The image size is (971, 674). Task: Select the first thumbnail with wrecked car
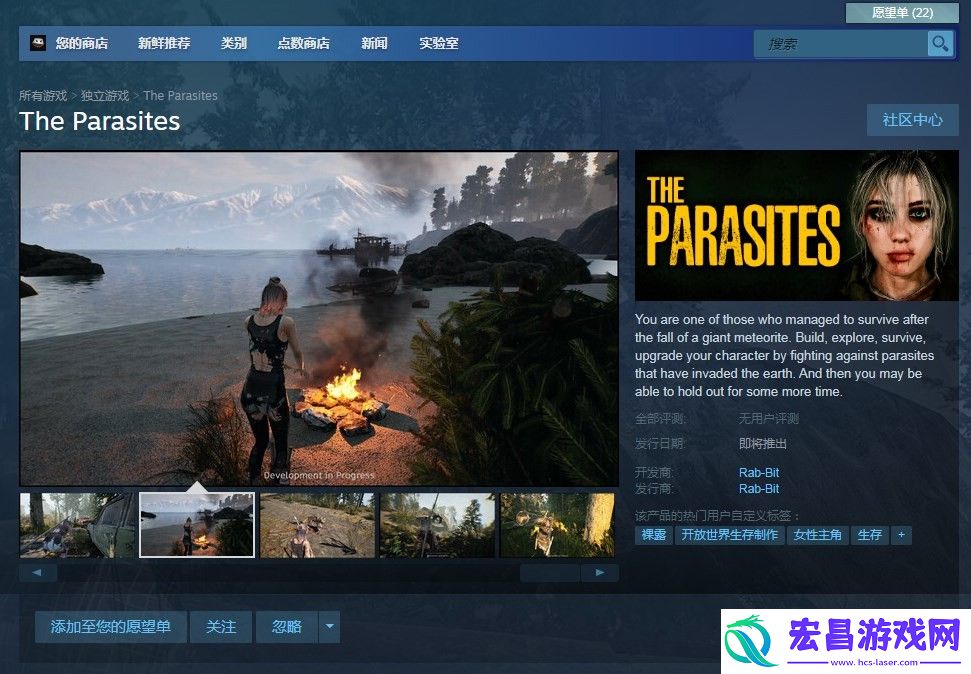(x=77, y=525)
